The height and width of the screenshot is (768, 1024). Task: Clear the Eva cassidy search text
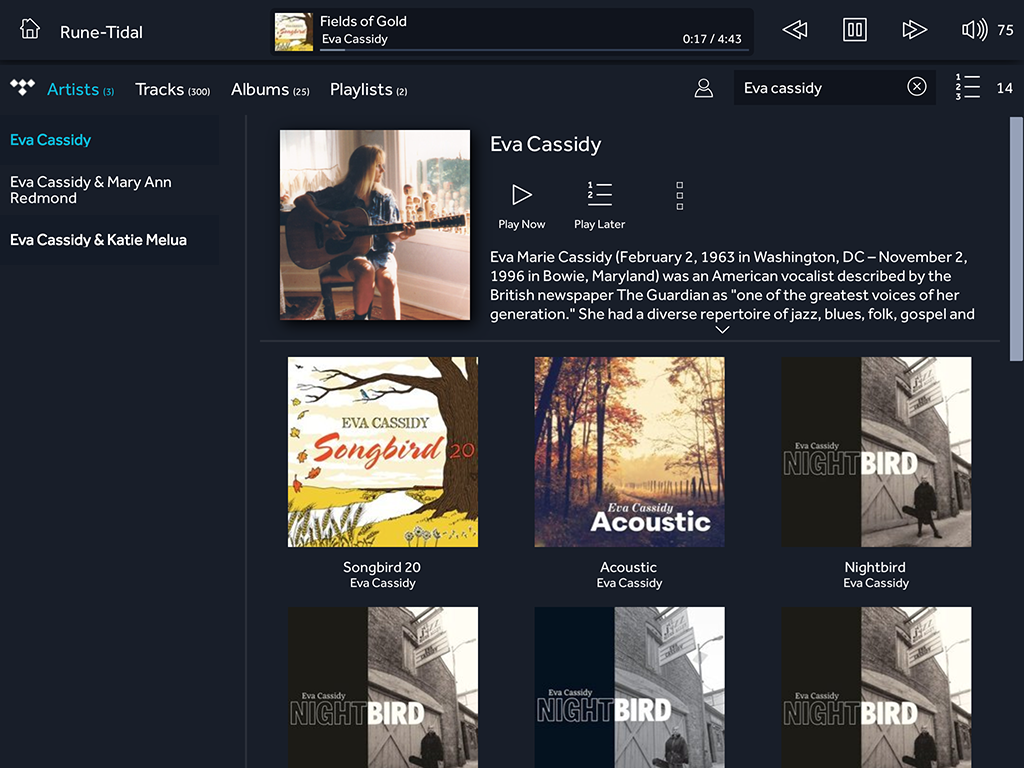(917, 86)
